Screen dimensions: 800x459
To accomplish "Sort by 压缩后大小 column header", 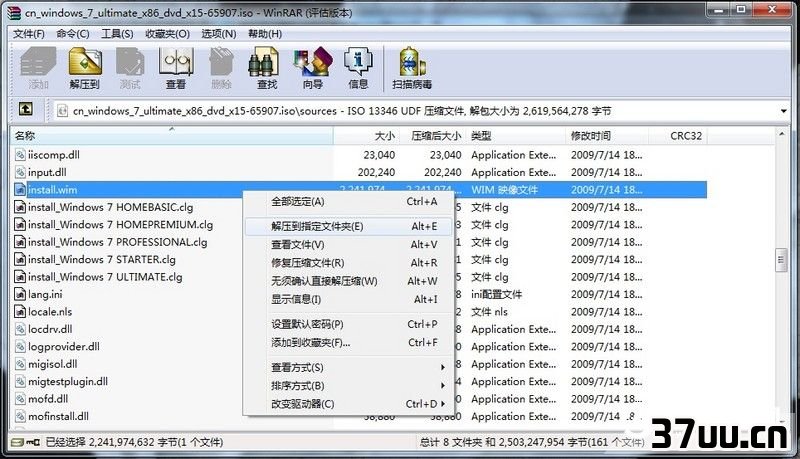I will [432, 136].
